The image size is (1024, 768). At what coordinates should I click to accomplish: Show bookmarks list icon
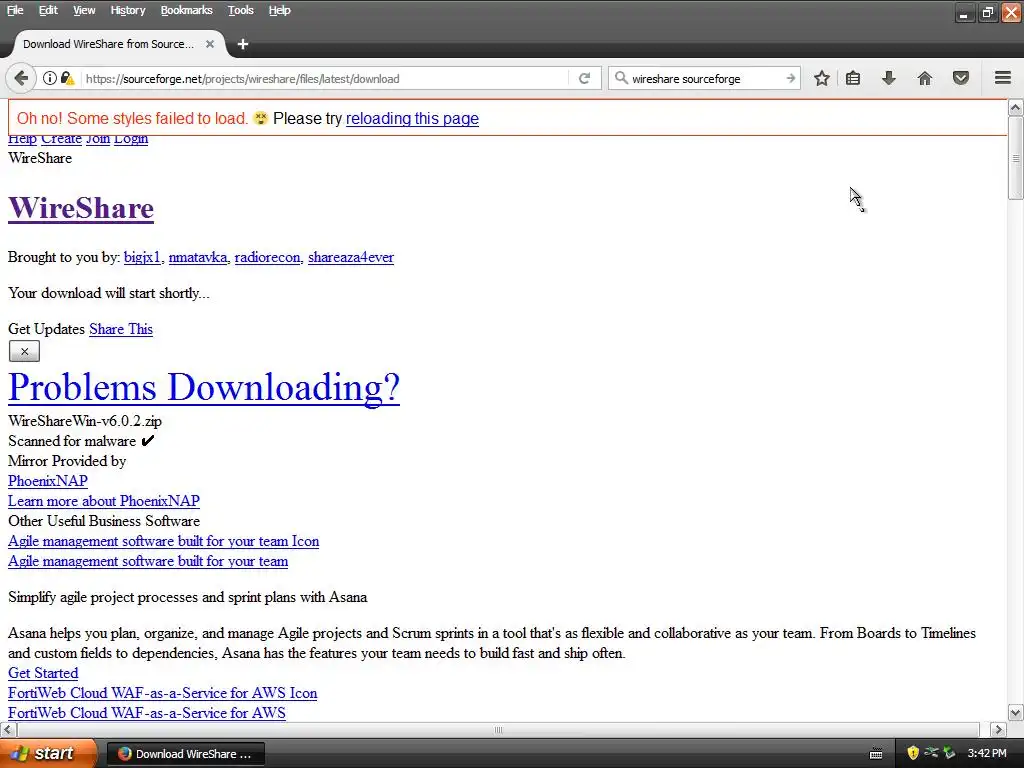[x=853, y=78]
